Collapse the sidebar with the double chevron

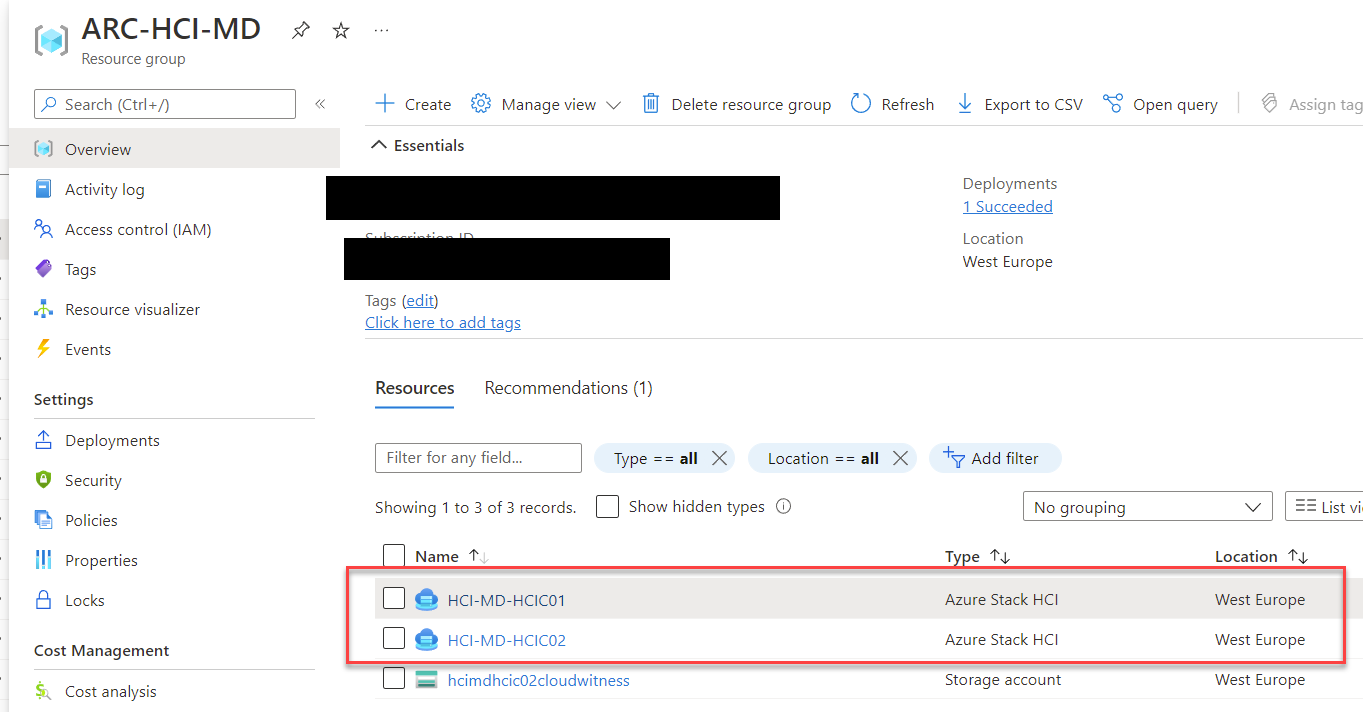point(320,104)
